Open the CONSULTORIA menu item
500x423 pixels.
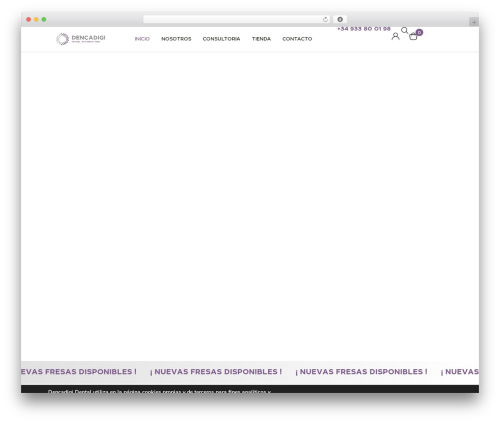(221, 39)
